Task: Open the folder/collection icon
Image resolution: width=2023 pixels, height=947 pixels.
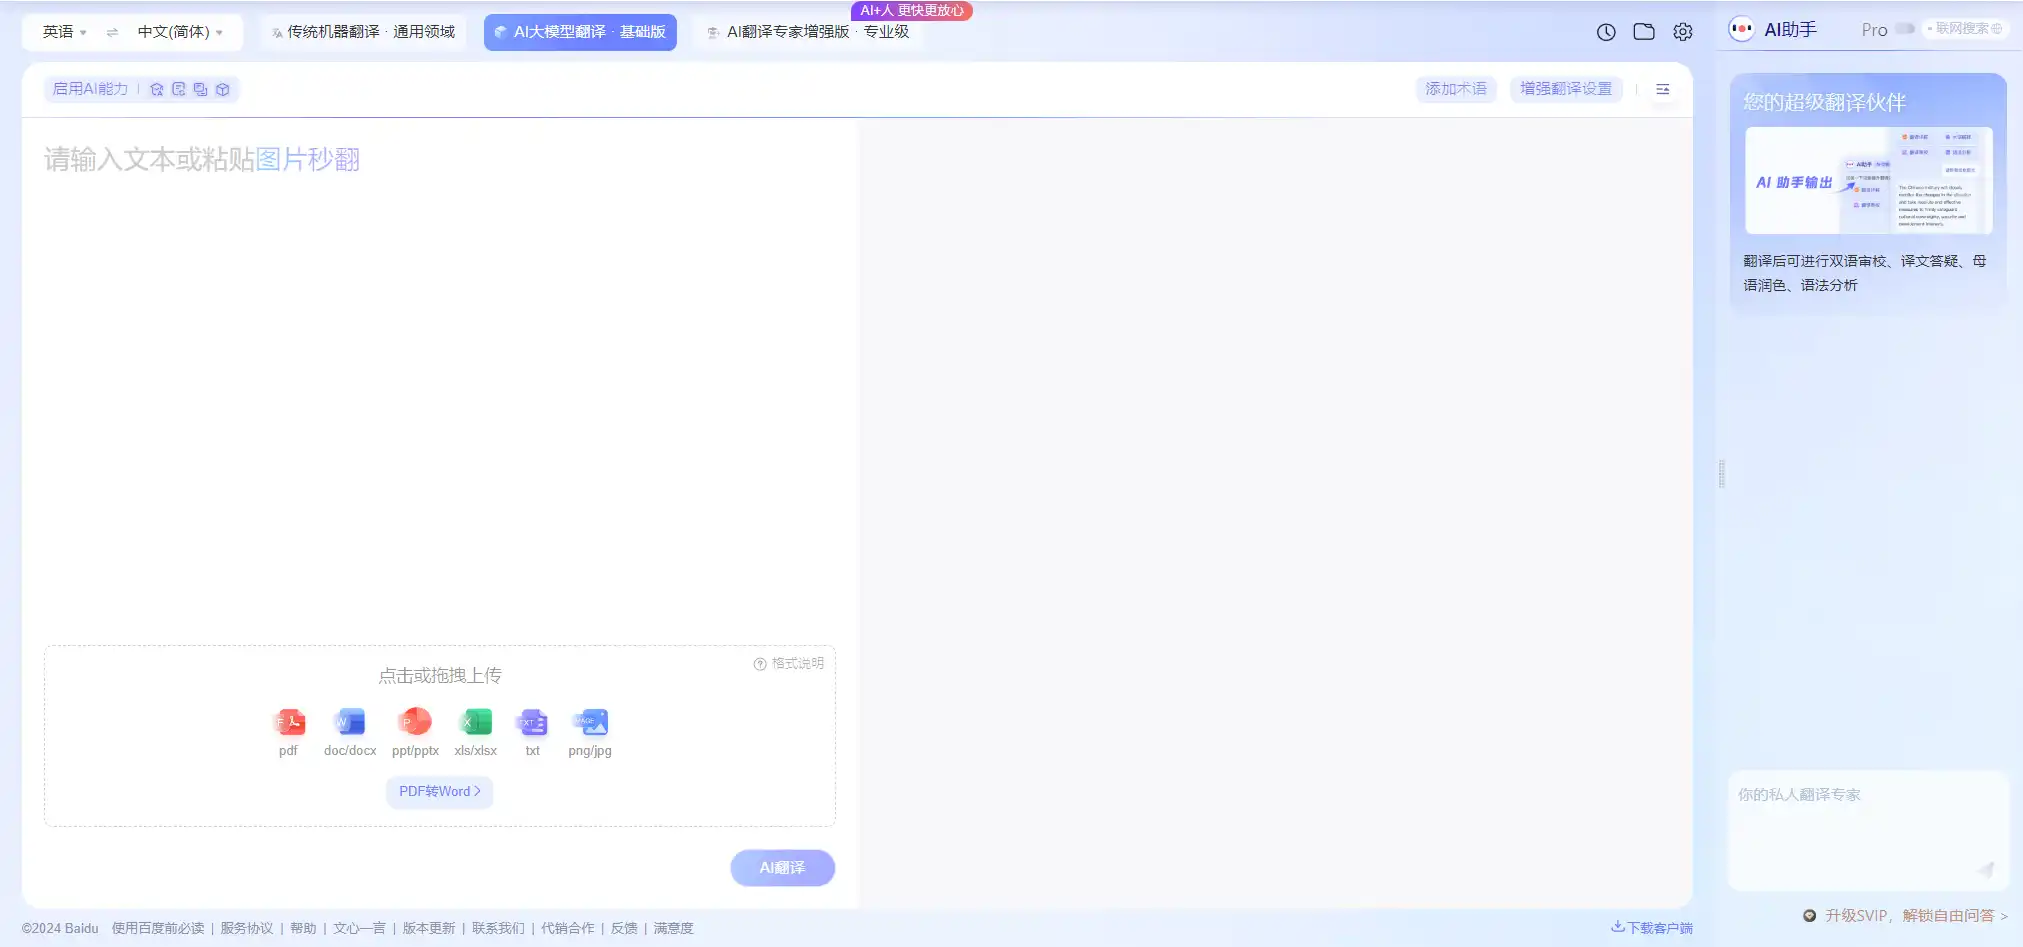Action: (x=1644, y=32)
